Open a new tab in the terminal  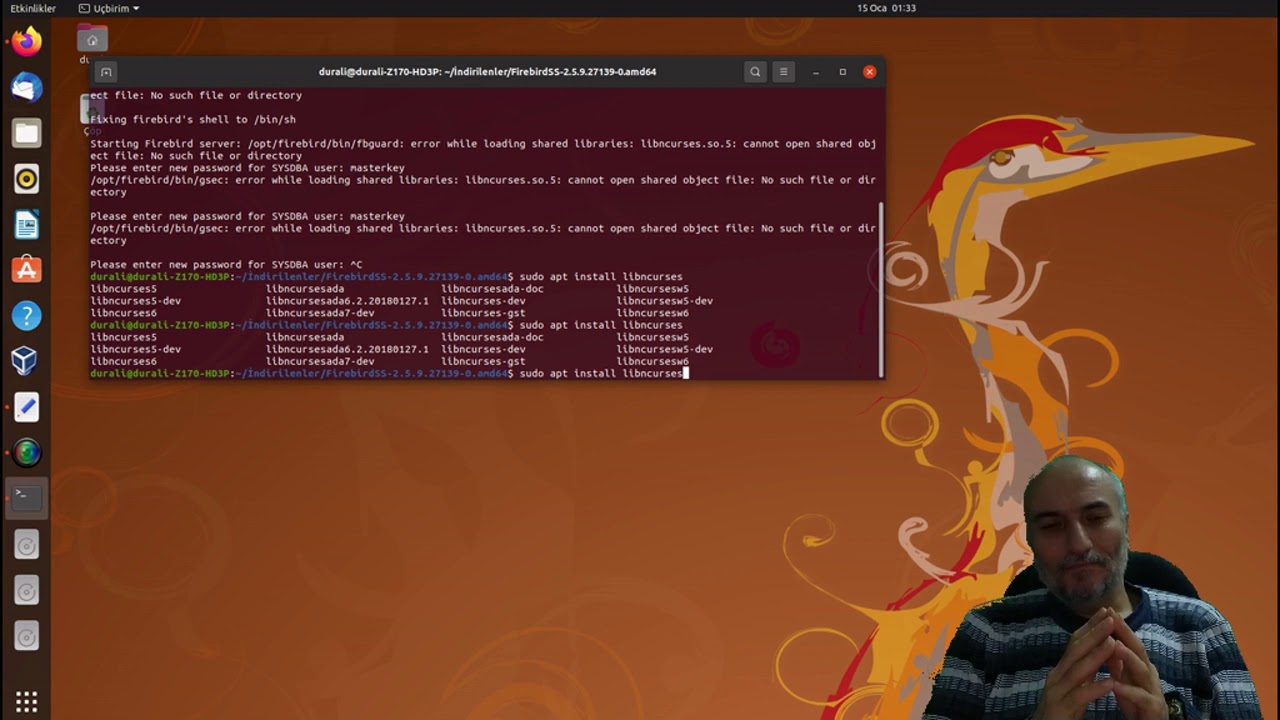106,72
